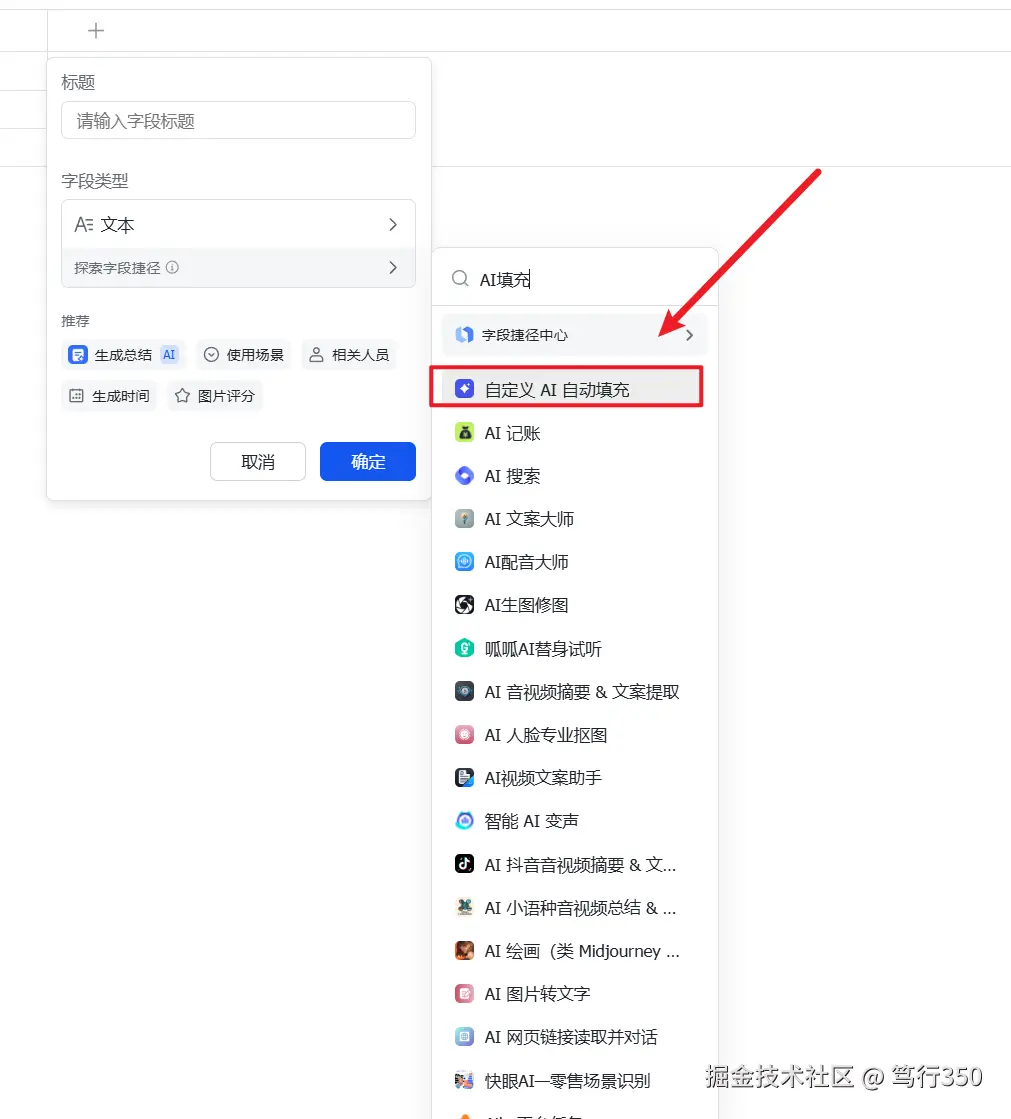Click 自定义 AI 自动填充 sparkle icon
The image size is (1011, 1119).
[x=464, y=389]
